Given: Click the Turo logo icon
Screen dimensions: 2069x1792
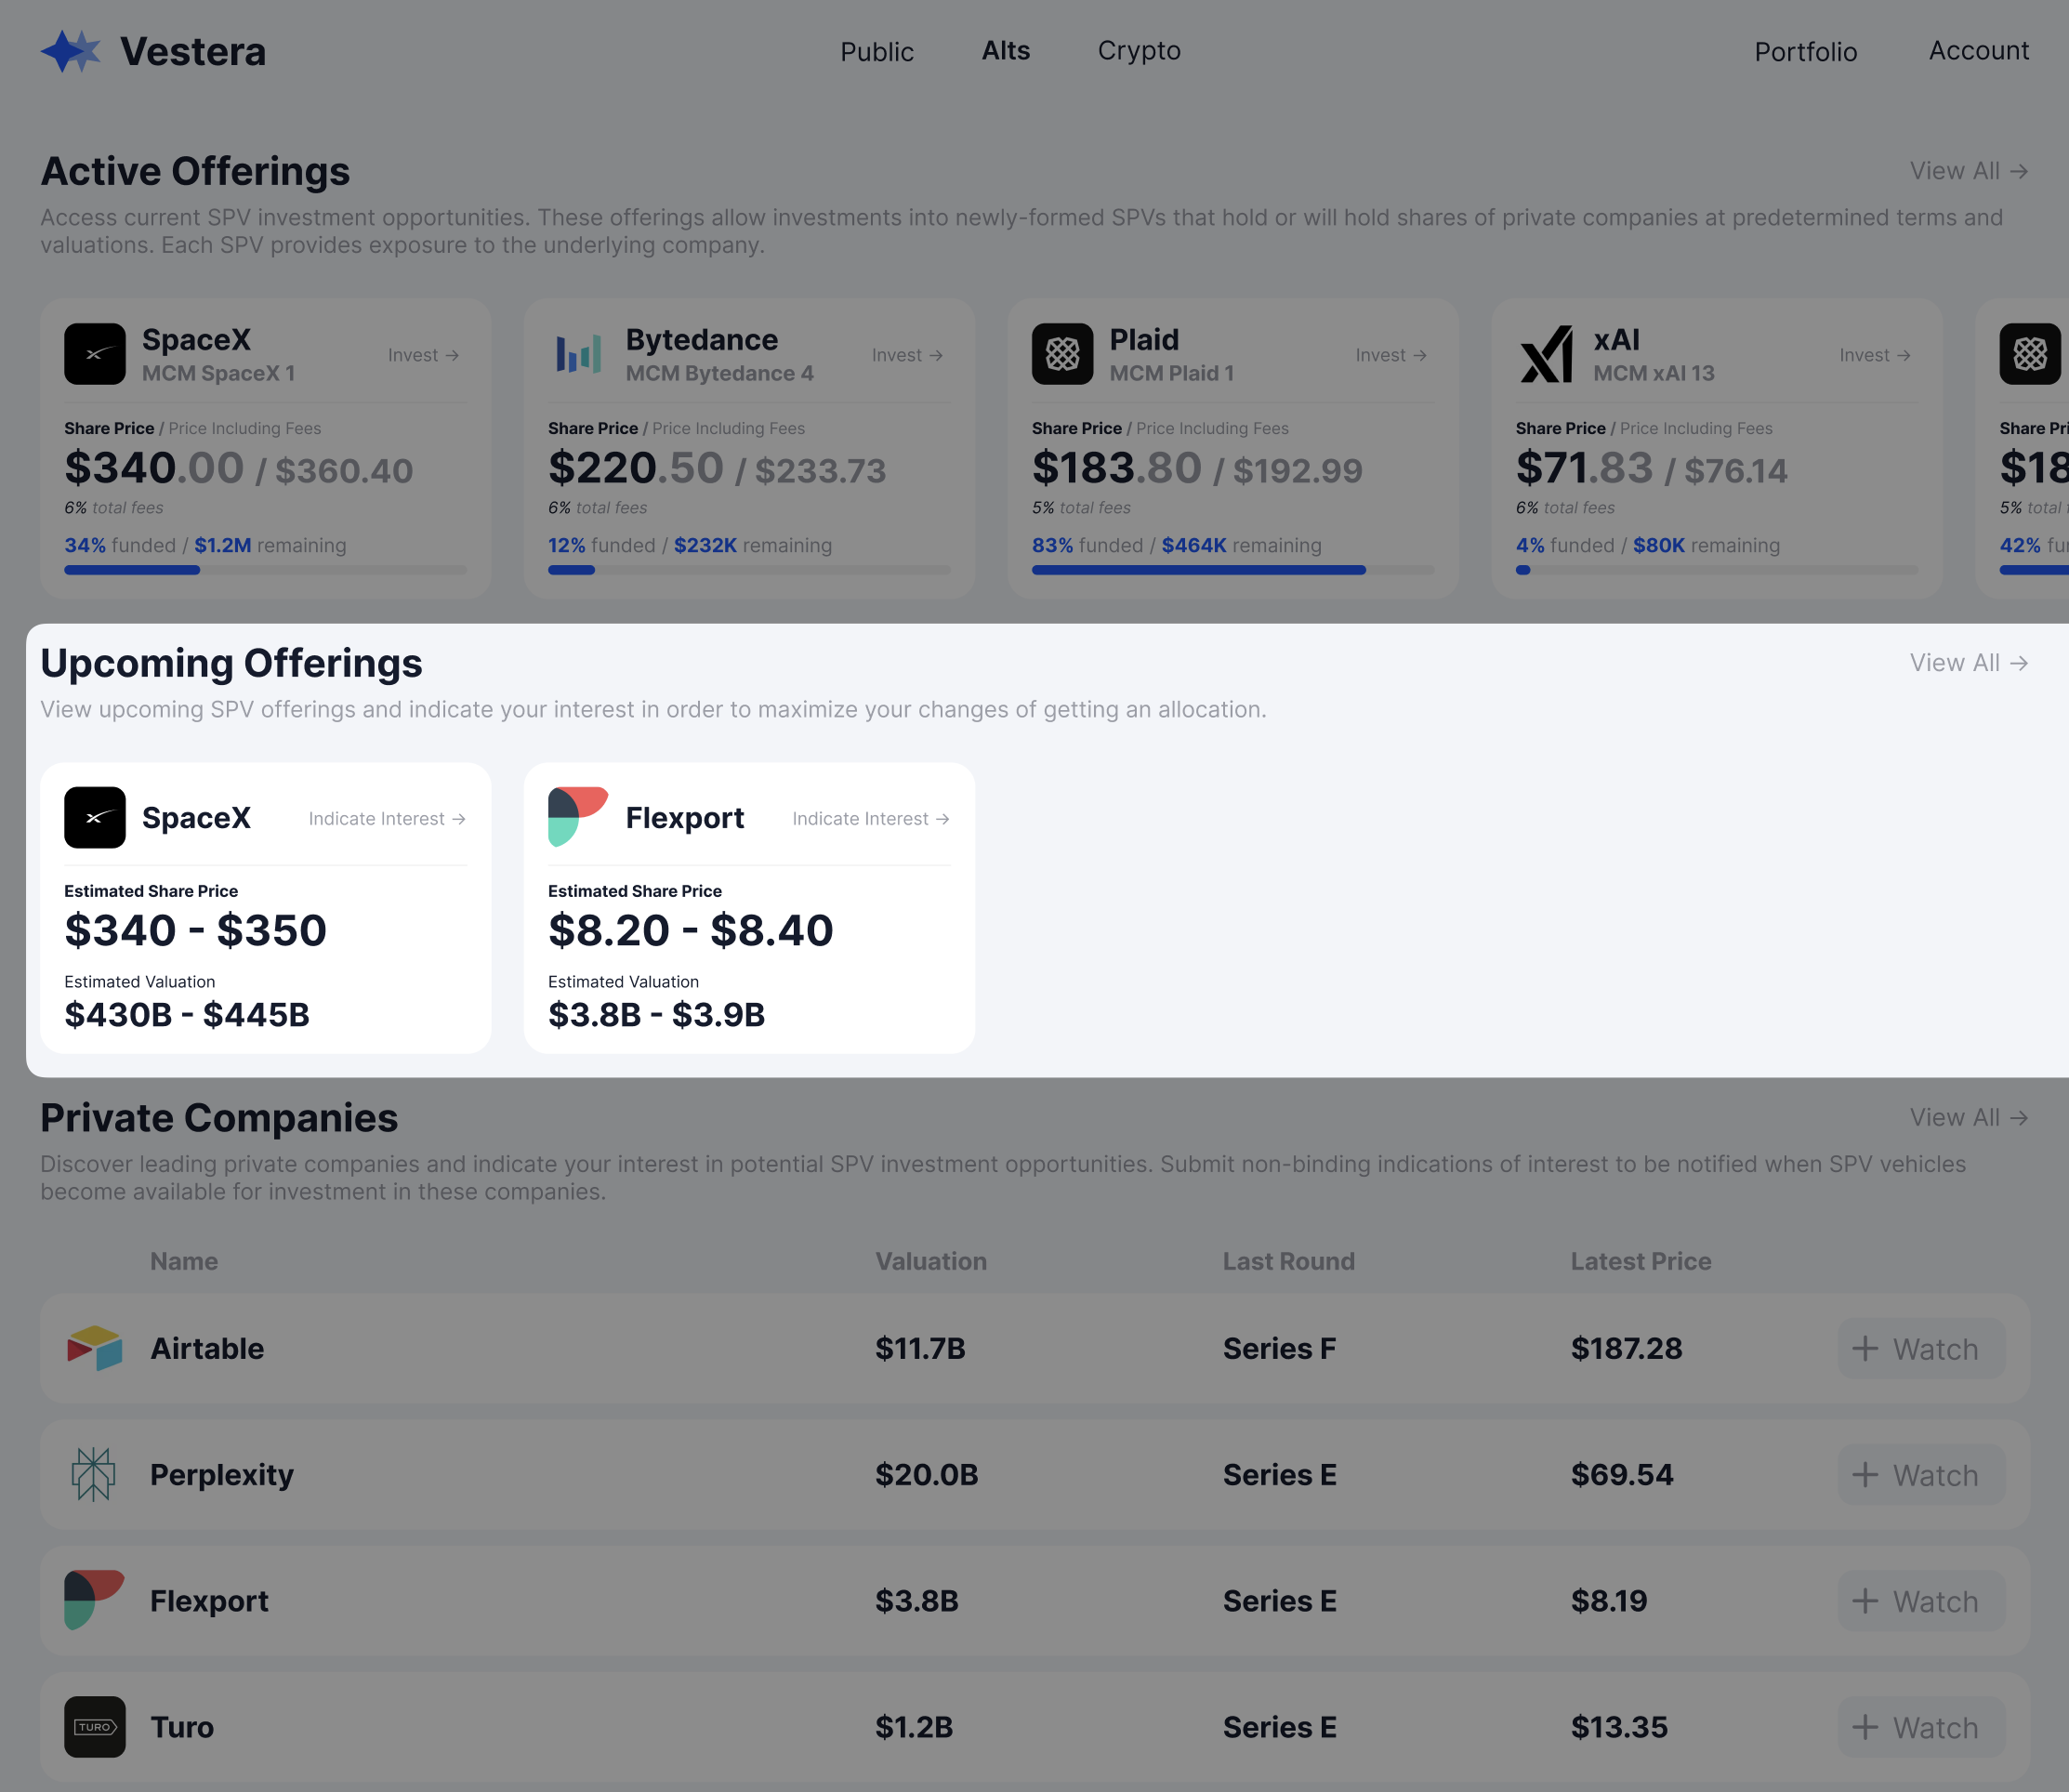Looking at the screenshot, I should pos(95,1727).
